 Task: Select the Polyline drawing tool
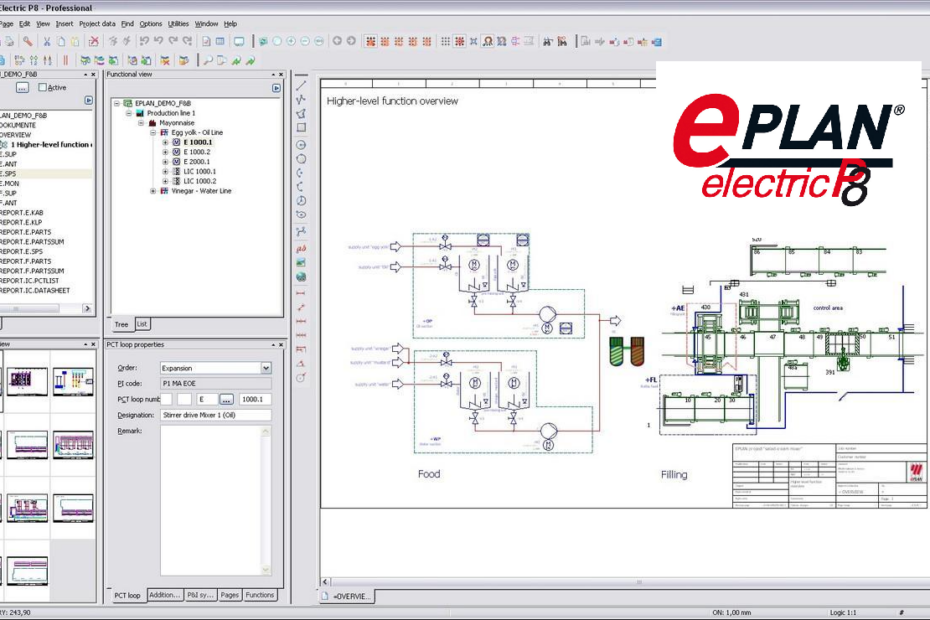pos(301,99)
